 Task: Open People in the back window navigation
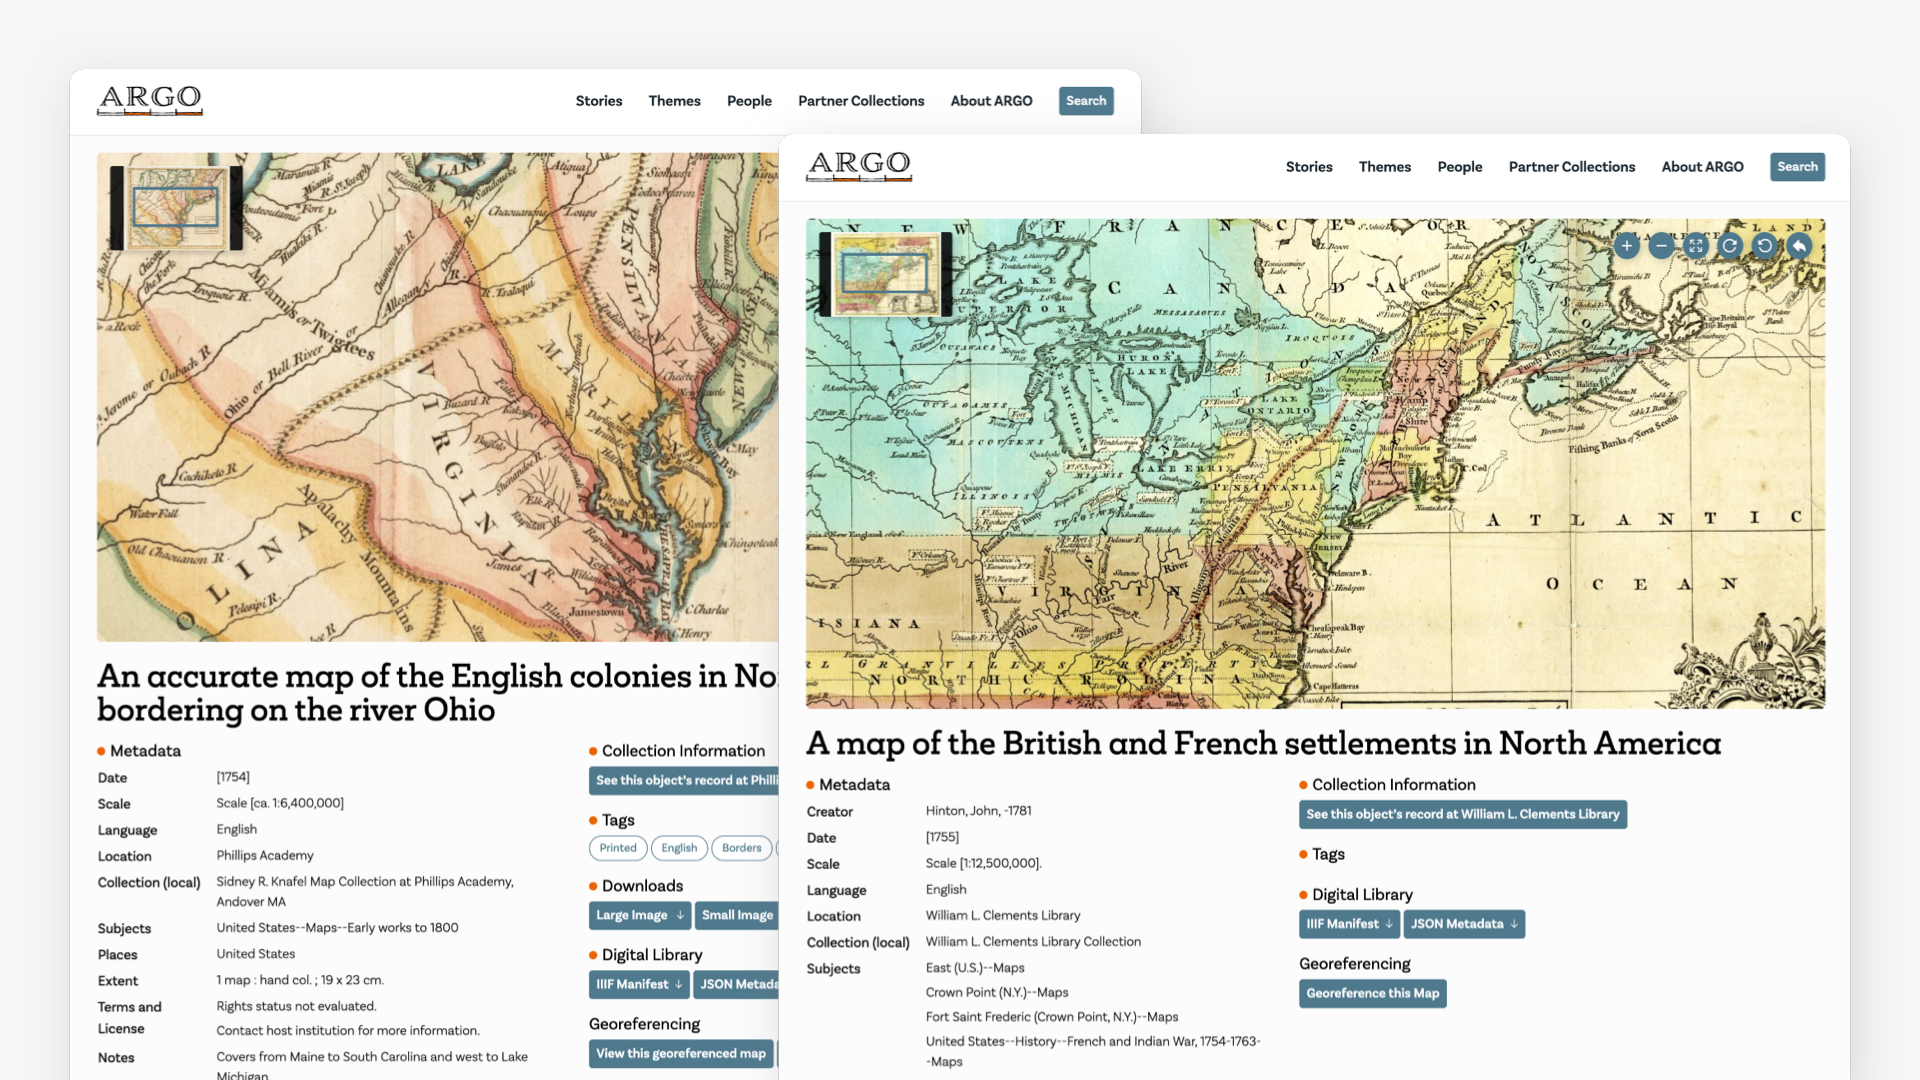tap(750, 101)
